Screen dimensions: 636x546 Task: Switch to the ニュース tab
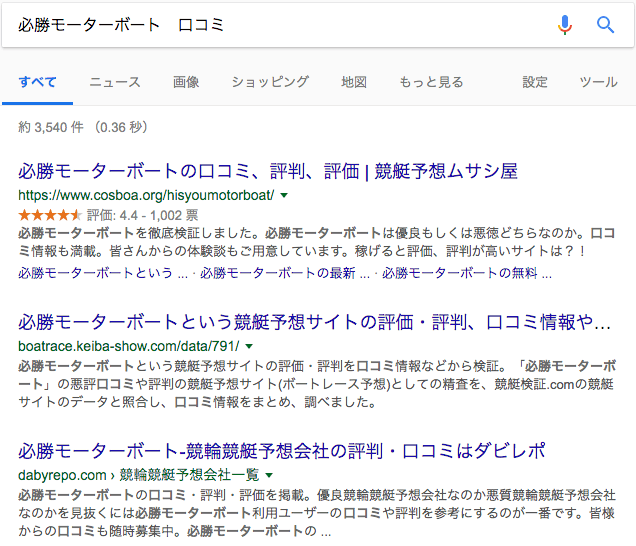click(x=115, y=82)
